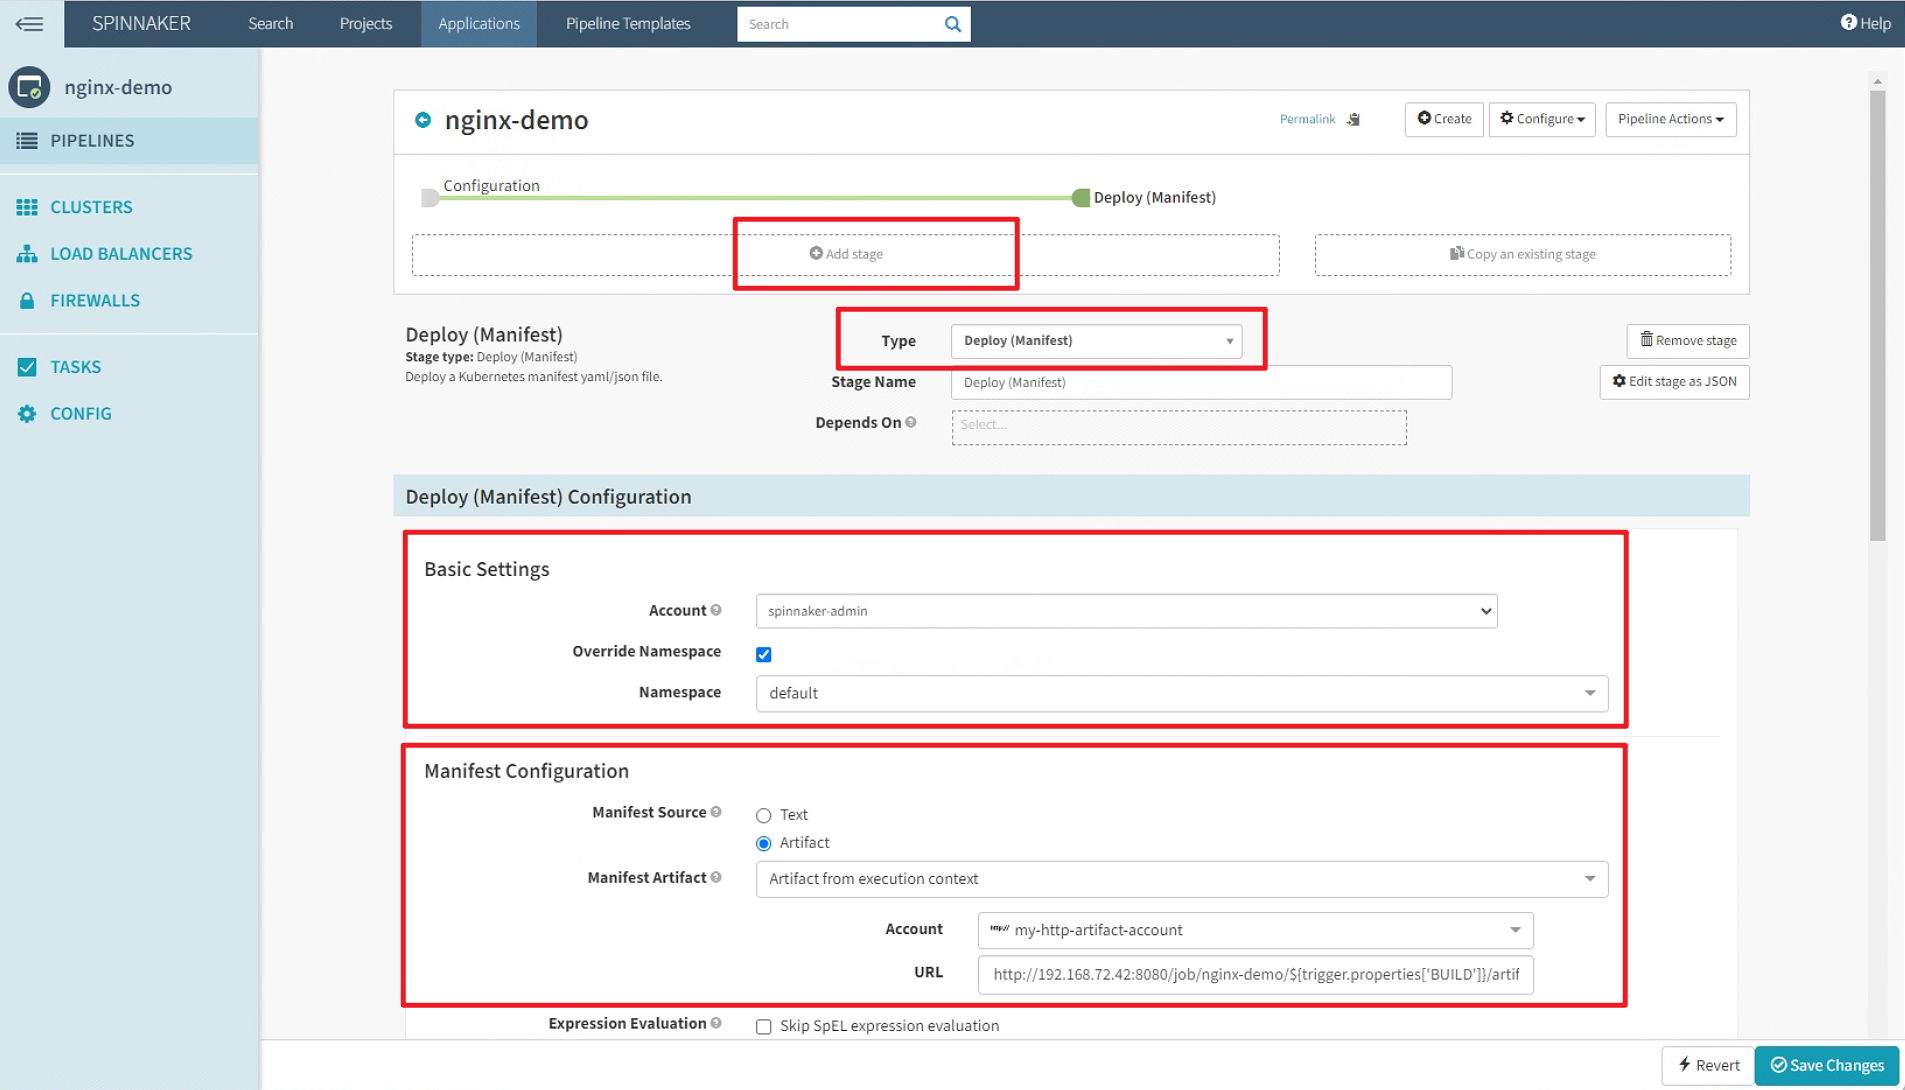Viewport: 1905px width, 1090px height.
Task: Open the Depends On select field
Action: pyautogui.click(x=1179, y=427)
